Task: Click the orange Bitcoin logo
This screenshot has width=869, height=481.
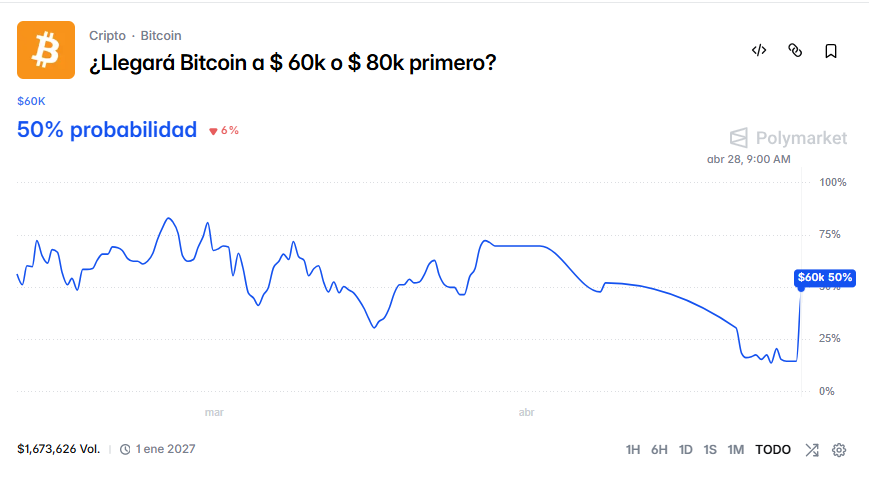Action: click(46, 50)
